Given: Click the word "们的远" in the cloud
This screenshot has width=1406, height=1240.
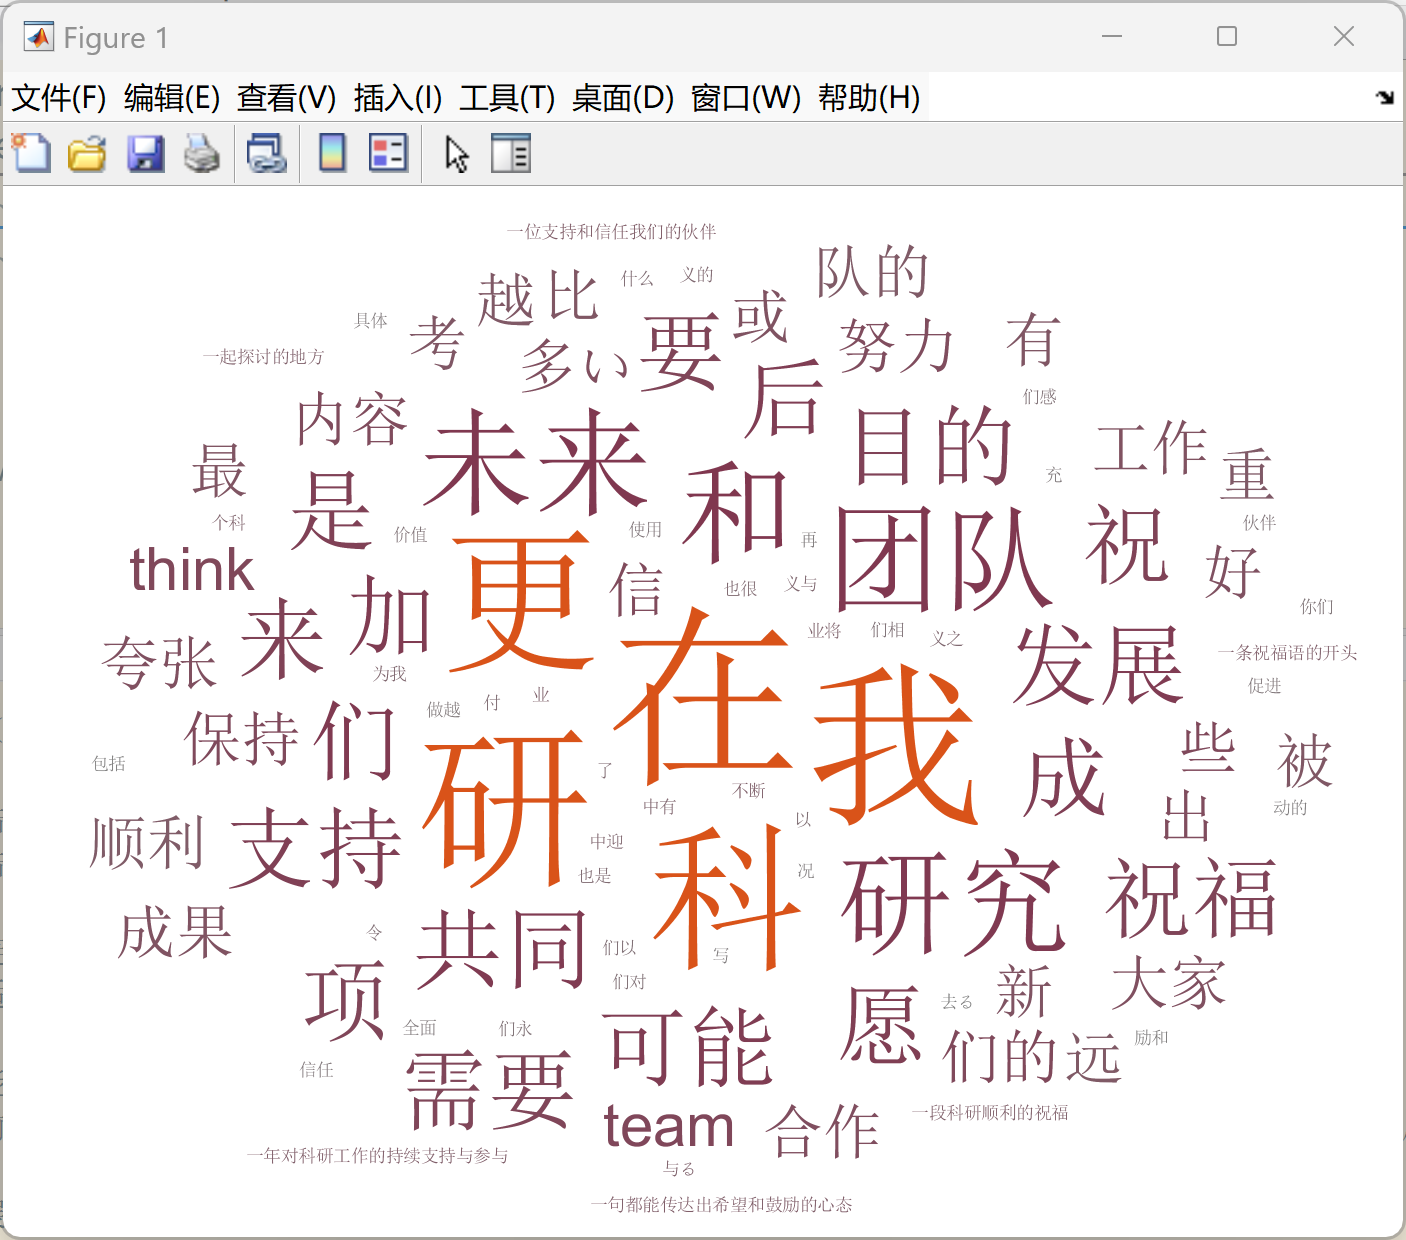Looking at the screenshot, I should (1031, 1057).
